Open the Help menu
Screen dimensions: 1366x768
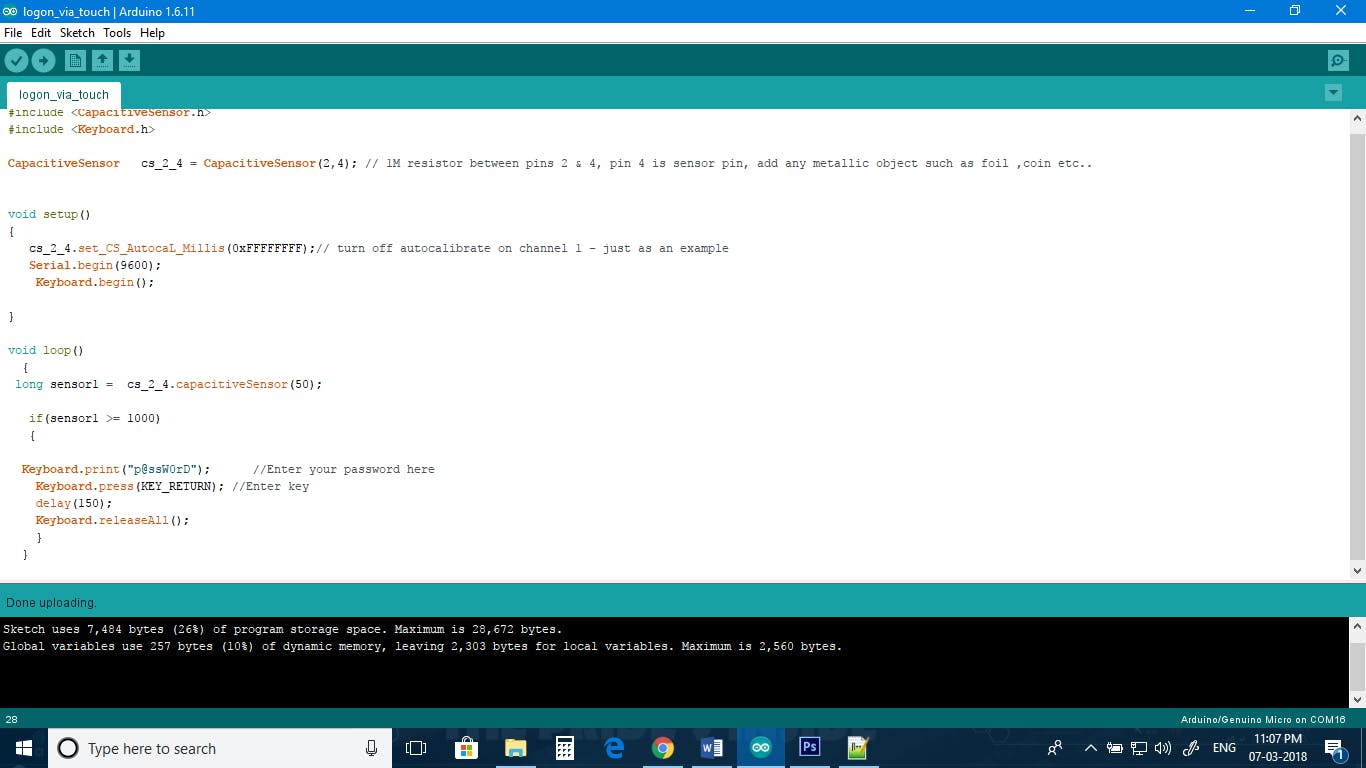pyautogui.click(x=152, y=33)
